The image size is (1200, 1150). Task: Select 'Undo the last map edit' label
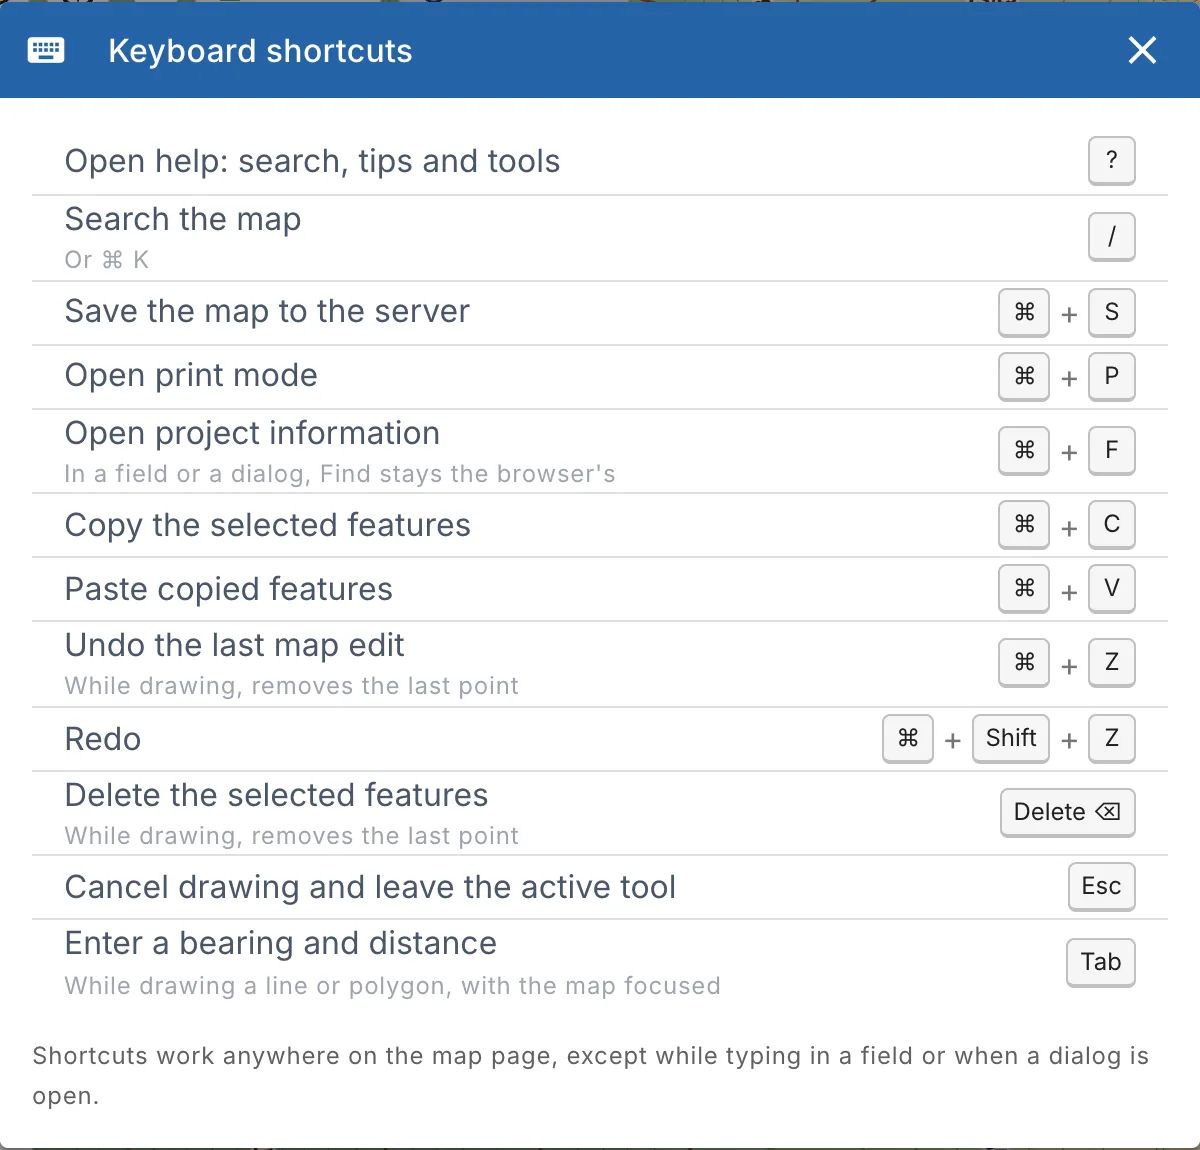235,646
